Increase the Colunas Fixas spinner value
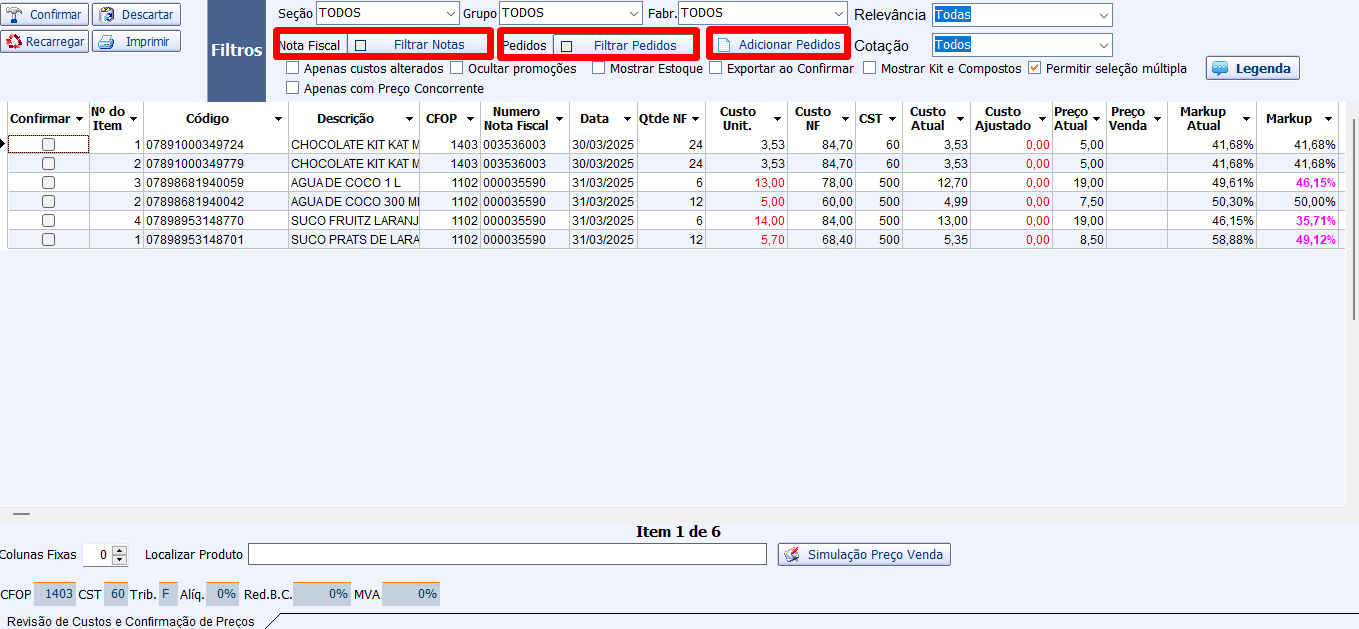This screenshot has width=1359, height=629. click(120, 550)
